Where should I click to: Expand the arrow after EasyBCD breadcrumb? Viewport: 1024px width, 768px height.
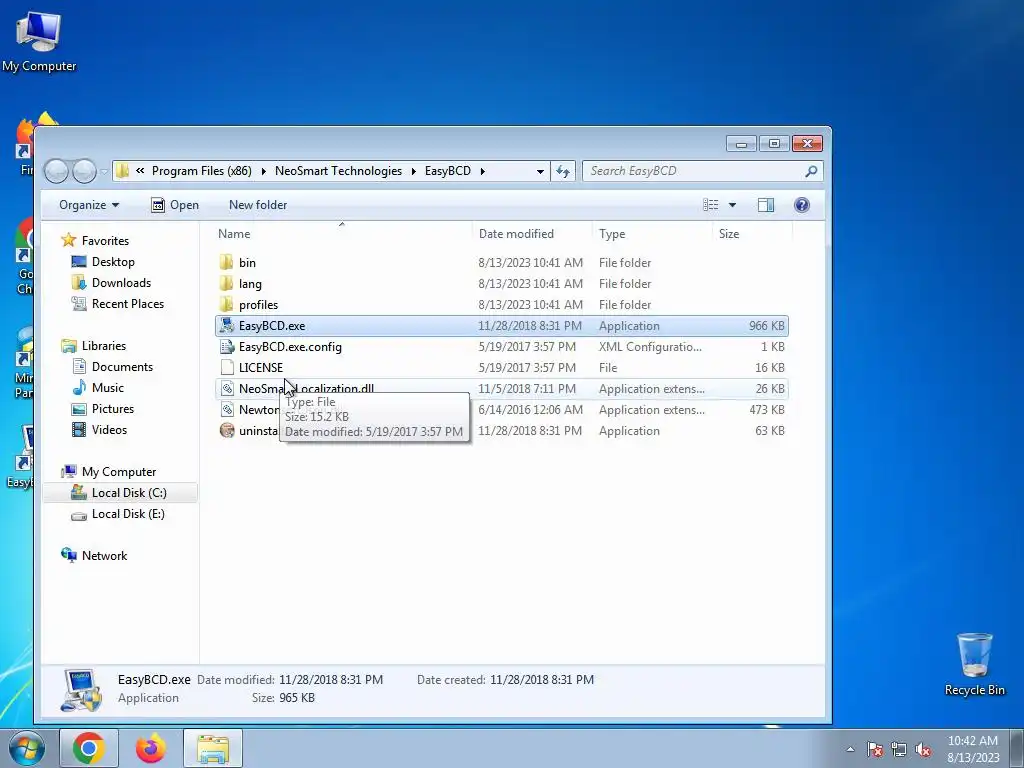point(483,171)
